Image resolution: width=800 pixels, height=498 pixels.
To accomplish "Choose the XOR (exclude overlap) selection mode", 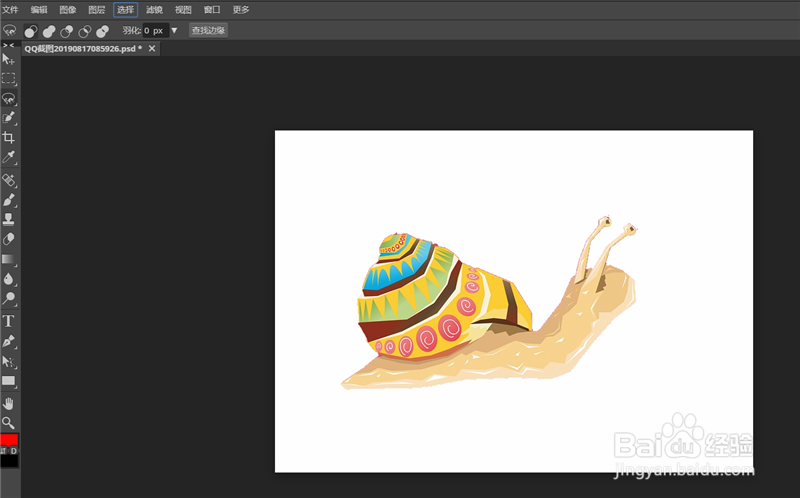I will pyautogui.click(x=103, y=31).
